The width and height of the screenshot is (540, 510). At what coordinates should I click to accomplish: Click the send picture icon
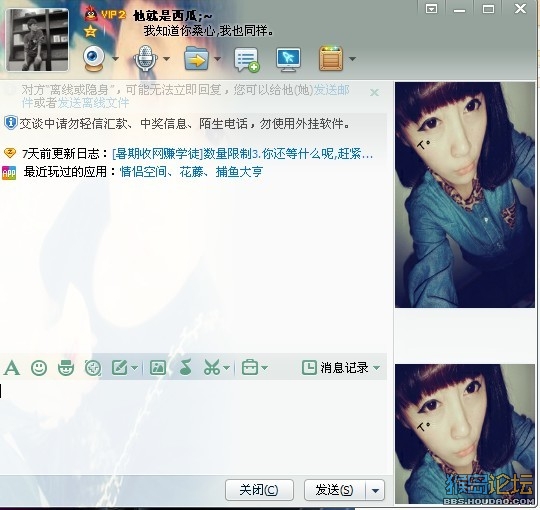point(158,368)
